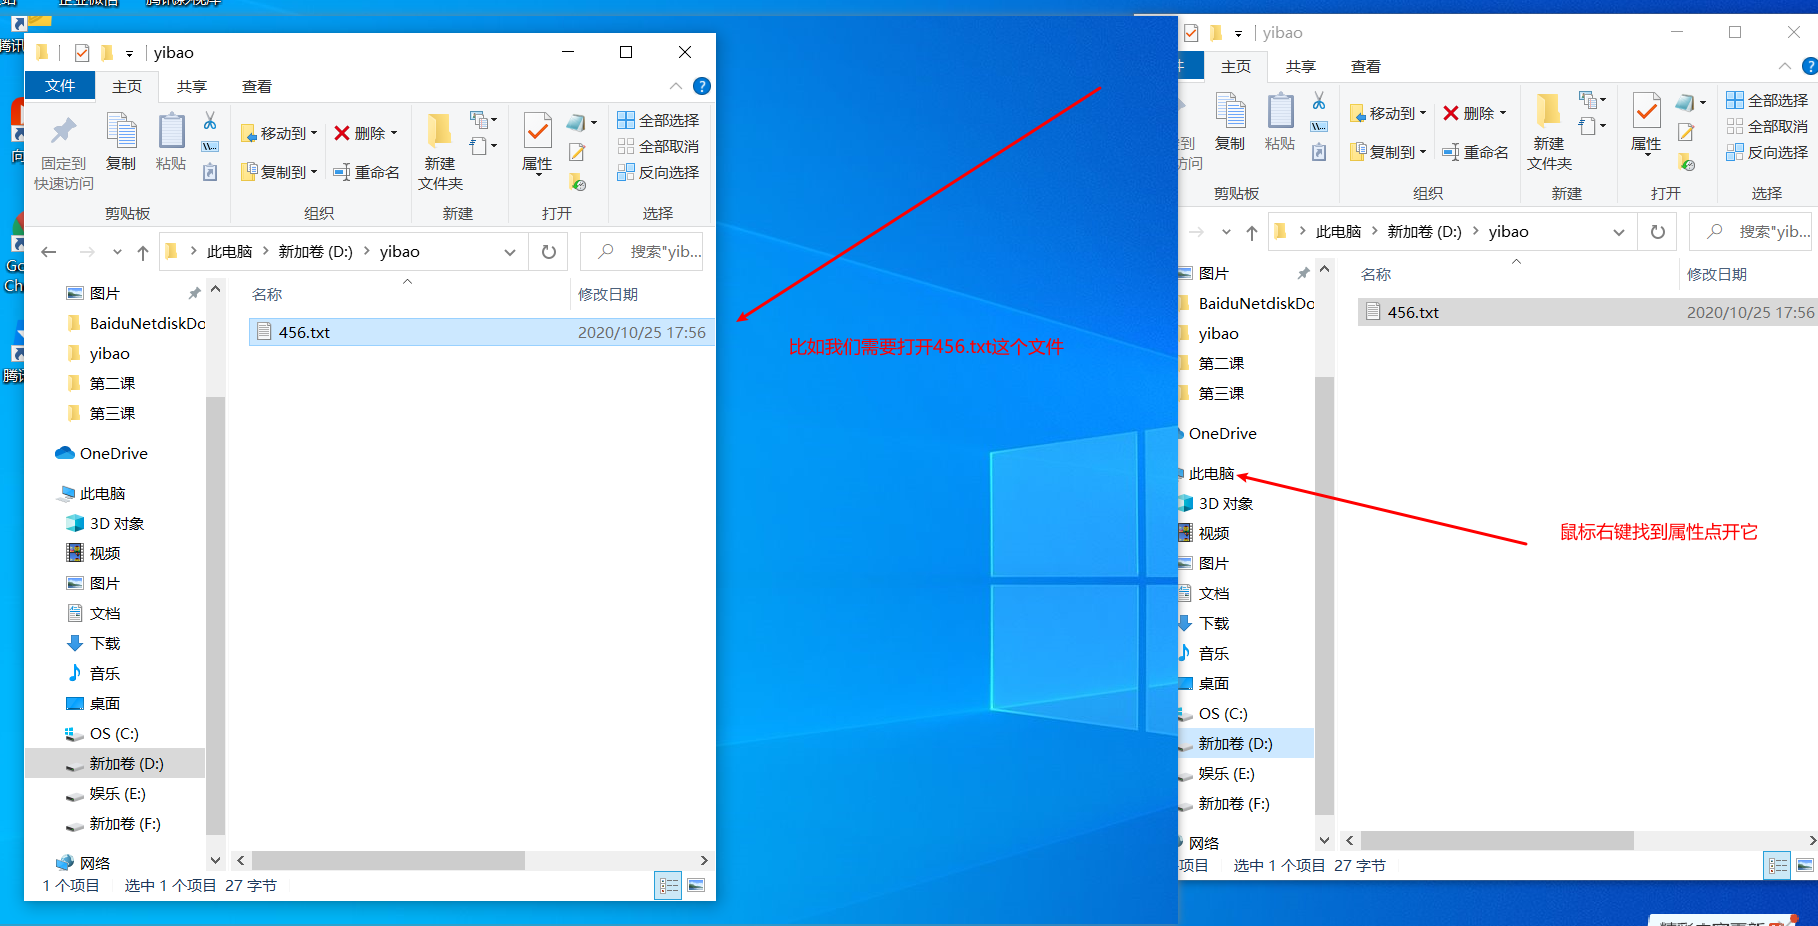Open Copy To dropdown in left window
Viewport: 1818px width, 926px height.
(280, 172)
